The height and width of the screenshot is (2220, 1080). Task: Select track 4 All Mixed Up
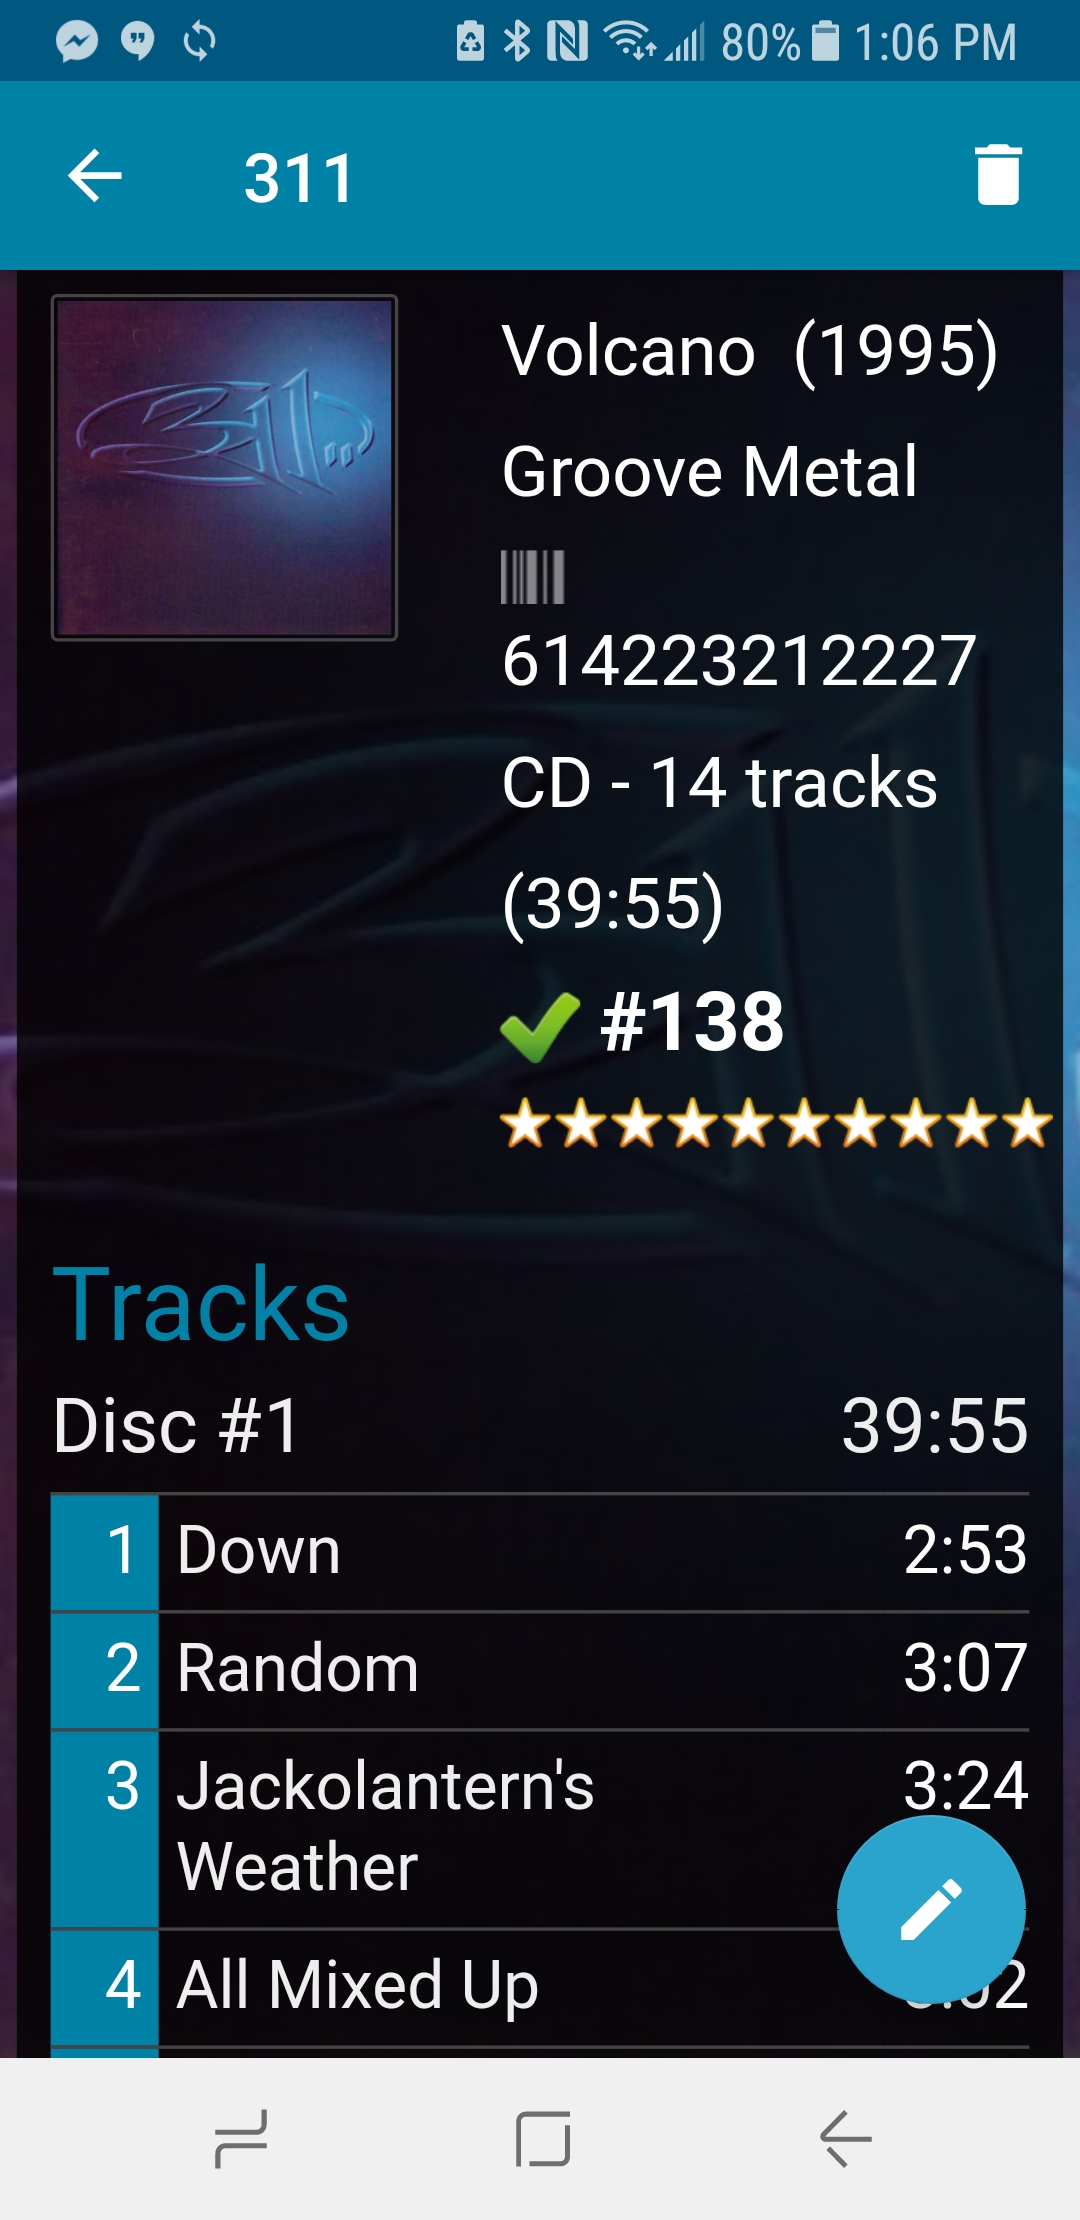tap(540, 1988)
